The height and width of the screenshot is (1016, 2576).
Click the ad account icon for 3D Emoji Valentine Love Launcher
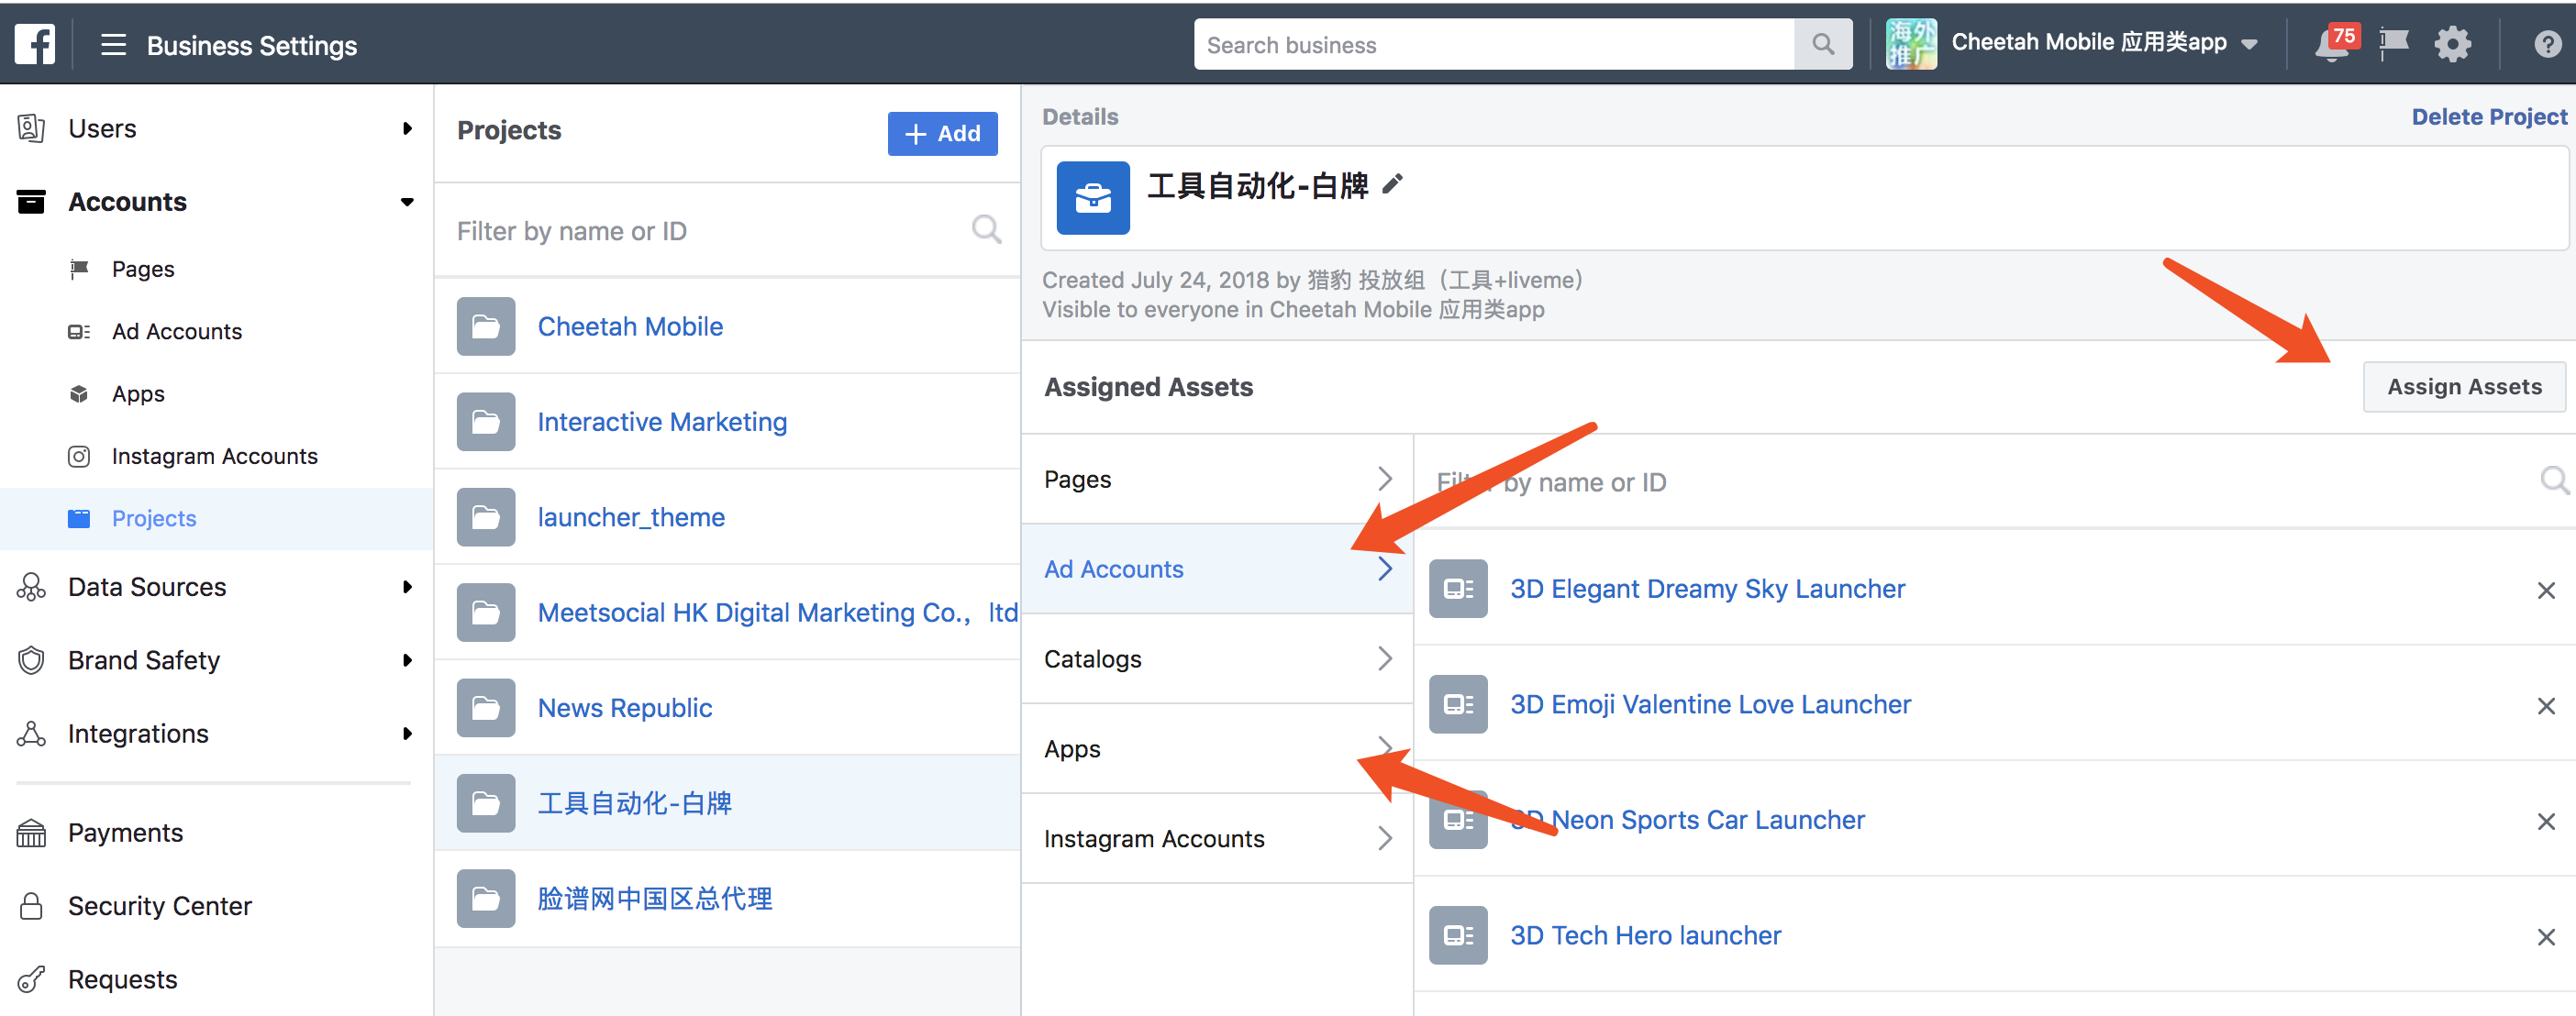coord(1458,704)
